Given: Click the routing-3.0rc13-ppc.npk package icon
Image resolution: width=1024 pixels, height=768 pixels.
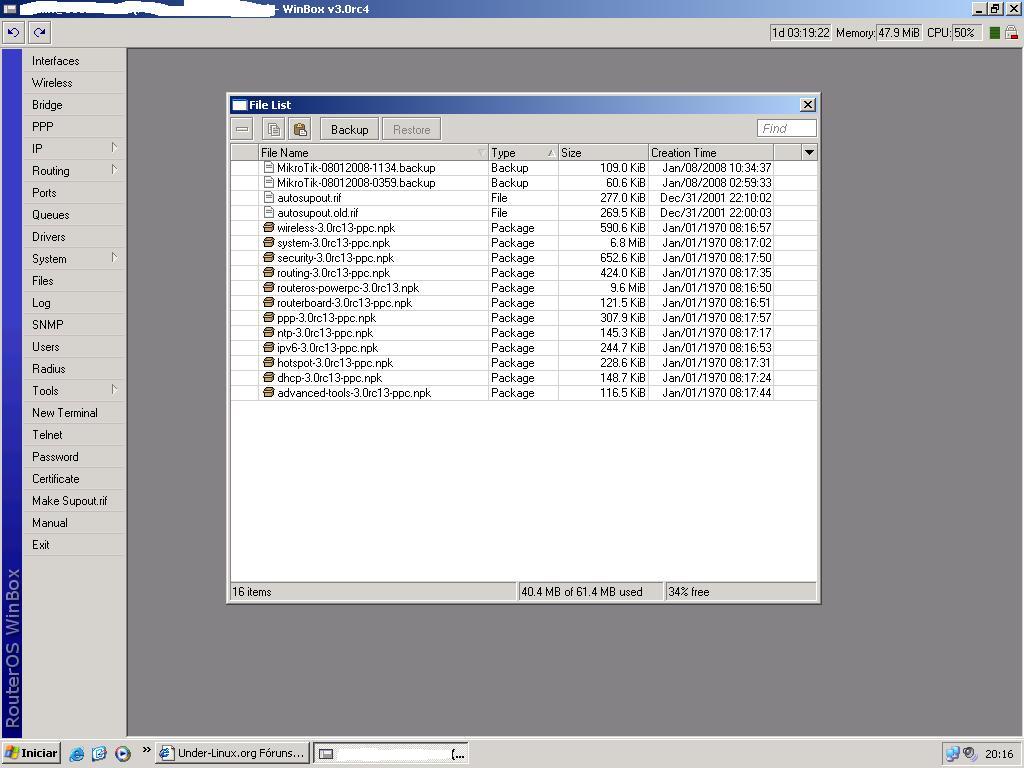Looking at the screenshot, I should click(x=268, y=272).
